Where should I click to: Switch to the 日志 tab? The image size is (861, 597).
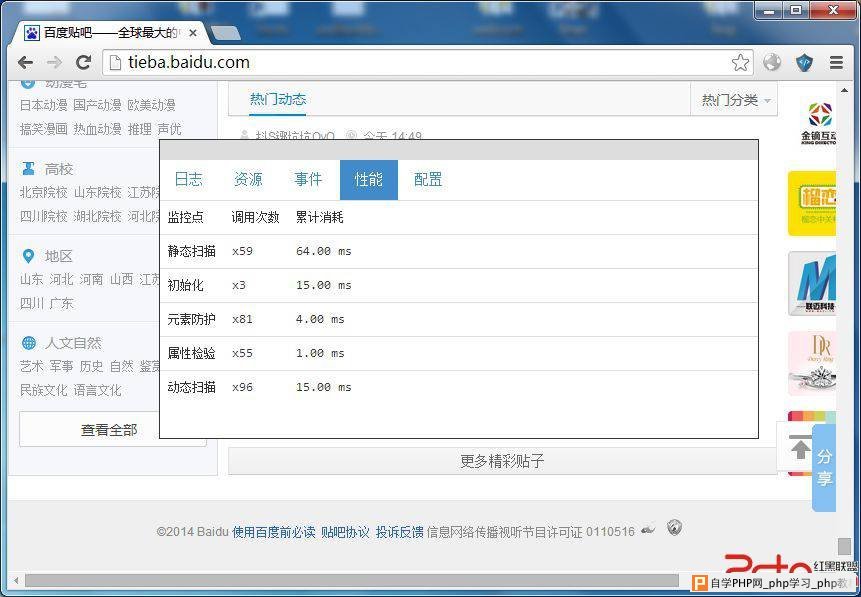(x=188, y=180)
